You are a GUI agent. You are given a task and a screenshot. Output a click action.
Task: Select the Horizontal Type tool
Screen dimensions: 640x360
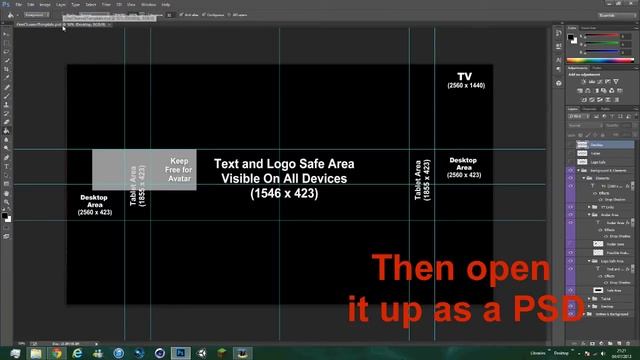6,166
